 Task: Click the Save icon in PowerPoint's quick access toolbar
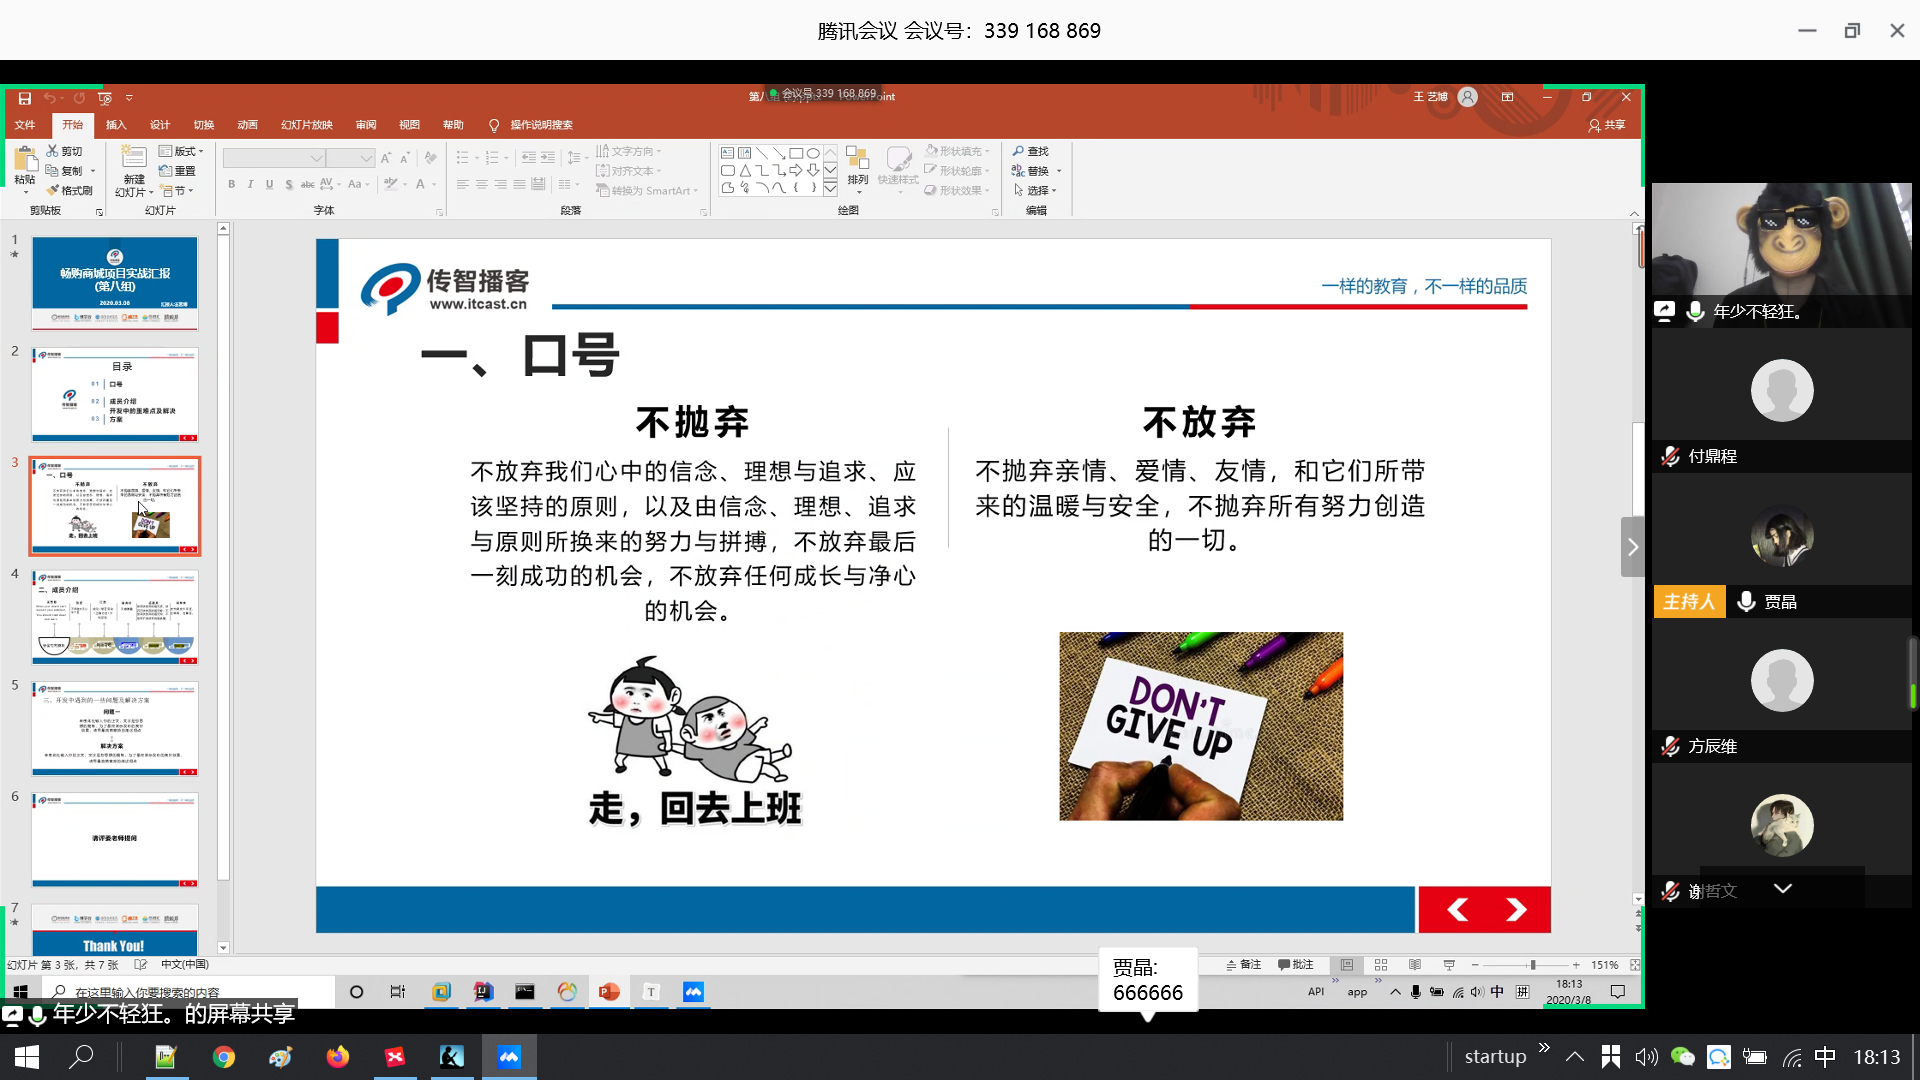tap(25, 98)
